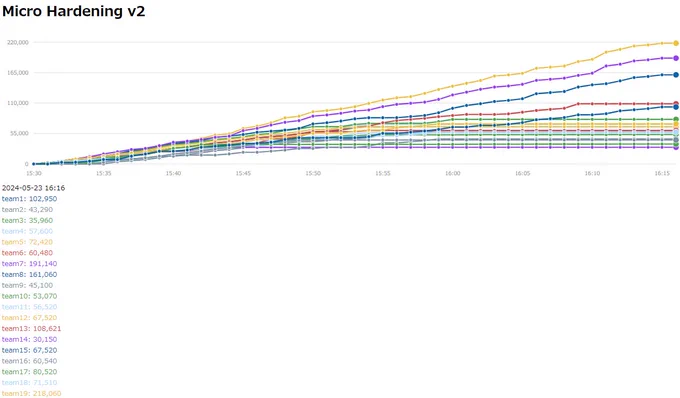Select the team17: 80,520 legend entry
The height and width of the screenshot is (398, 680).
[29, 372]
